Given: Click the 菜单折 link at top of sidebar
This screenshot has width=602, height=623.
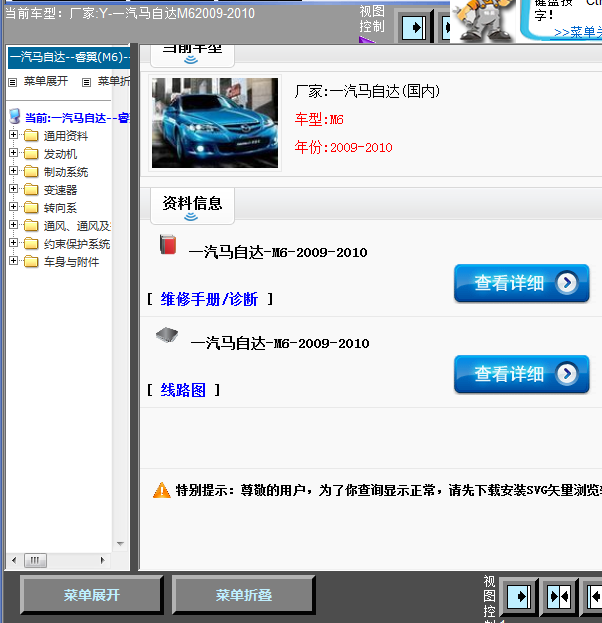Looking at the screenshot, I should (x=114, y=81).
